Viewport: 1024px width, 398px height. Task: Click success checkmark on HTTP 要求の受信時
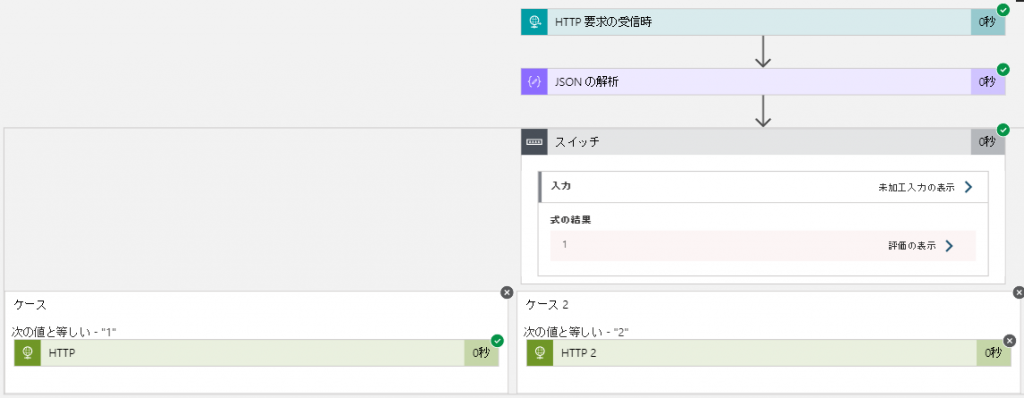pyautogui.click(x=1003, y=9)
